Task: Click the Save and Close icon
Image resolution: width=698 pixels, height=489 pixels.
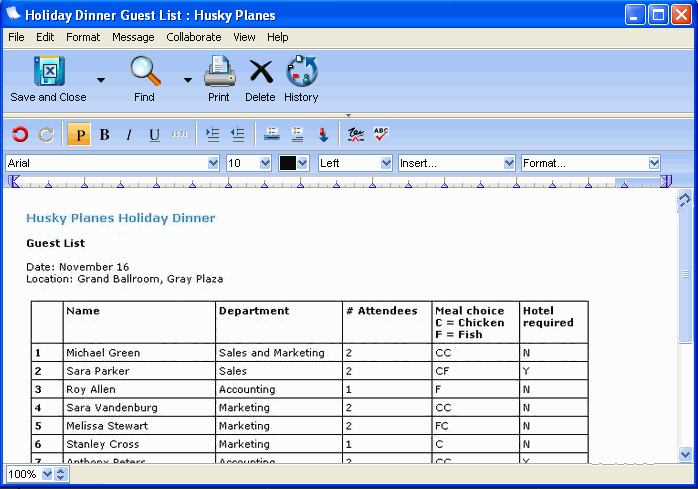Action: [48, 72]
